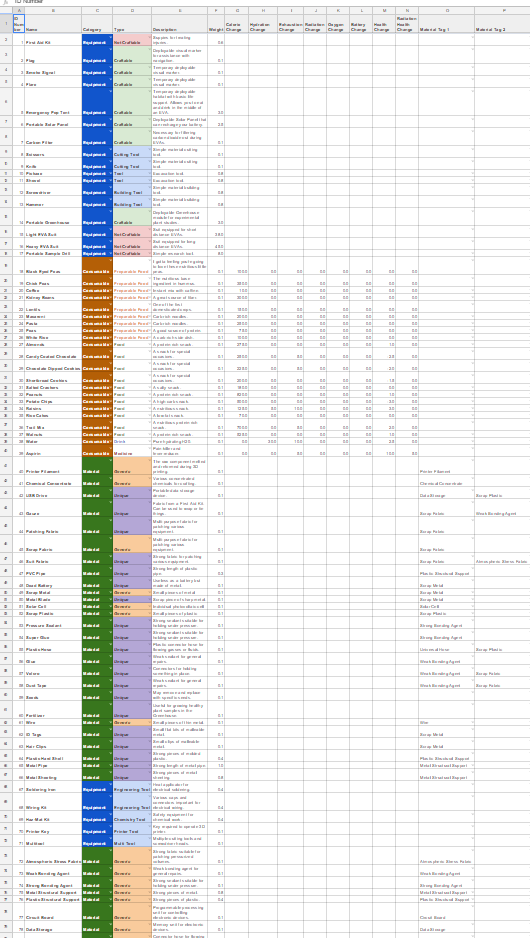The width and height of the screenshot is (530, 938).
Task: Open Category dropdown for Printer Filament
Action: coord(110,459)
